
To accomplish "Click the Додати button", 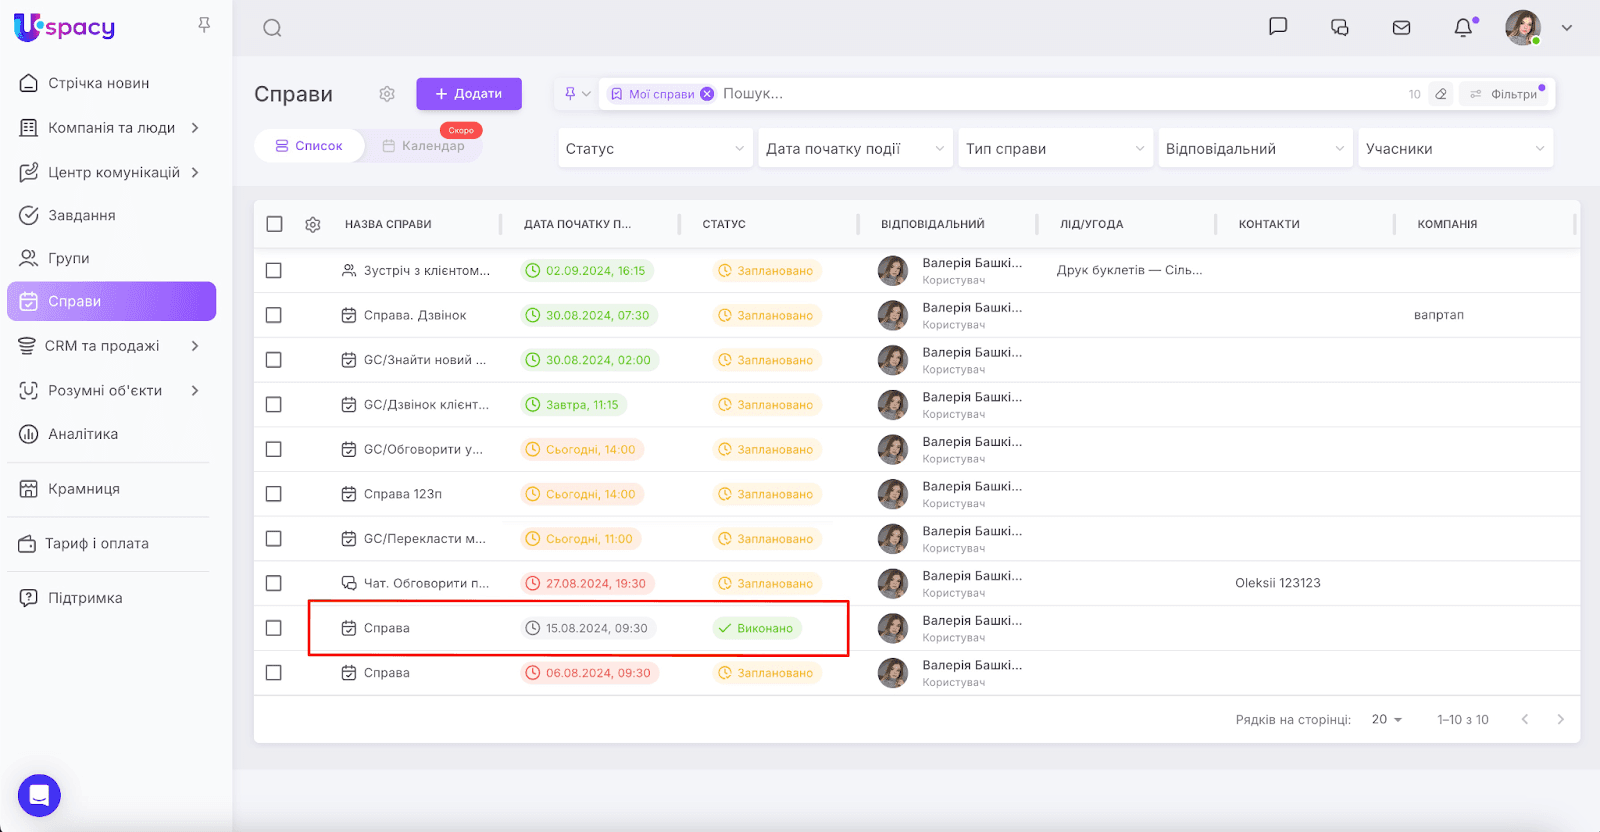I will [469, 94].
